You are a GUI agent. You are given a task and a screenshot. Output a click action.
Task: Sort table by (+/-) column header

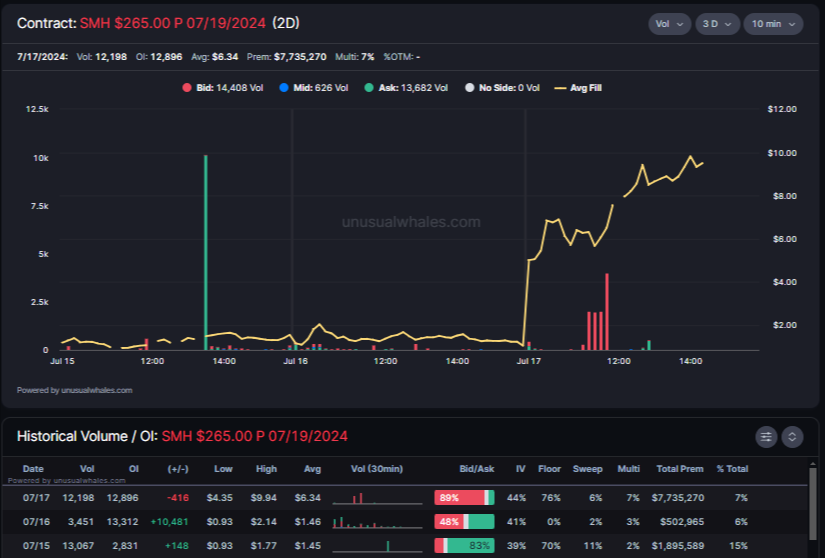point(178,469)
